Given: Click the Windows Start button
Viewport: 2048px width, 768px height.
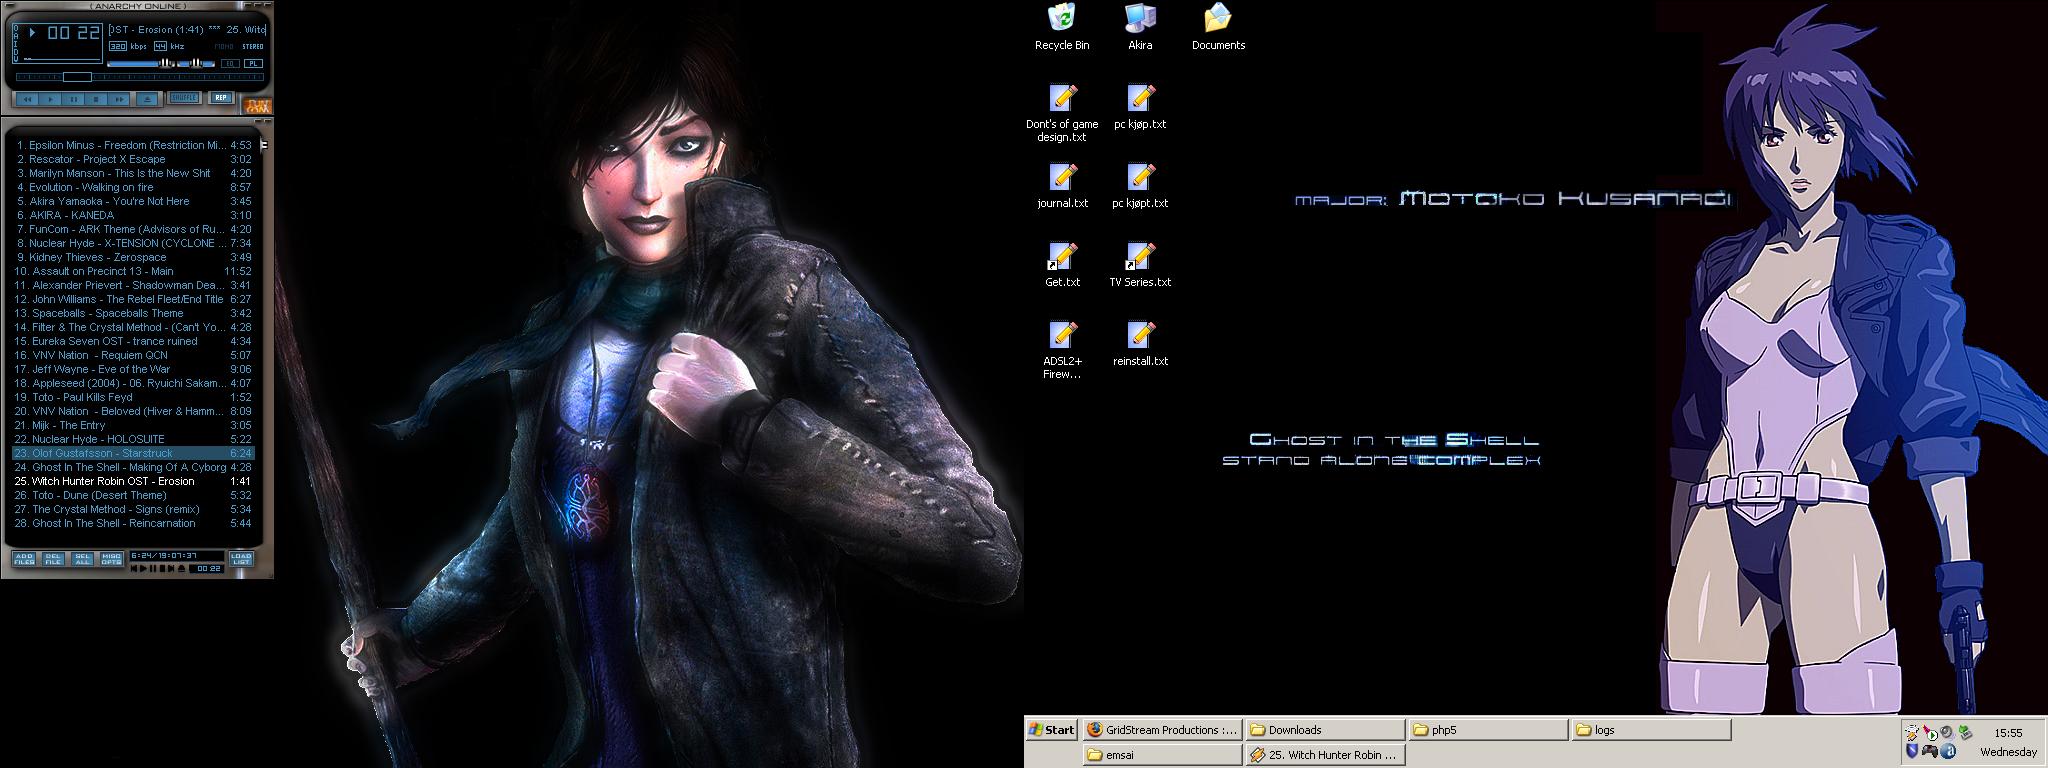Looking at the screenshot, I should (1052, 730).
